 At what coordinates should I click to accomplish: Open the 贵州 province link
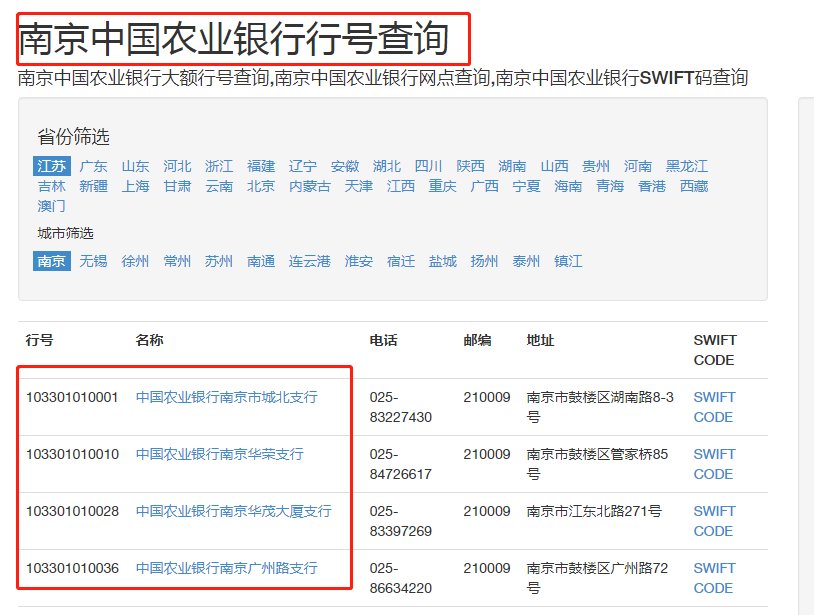point(596,166)
